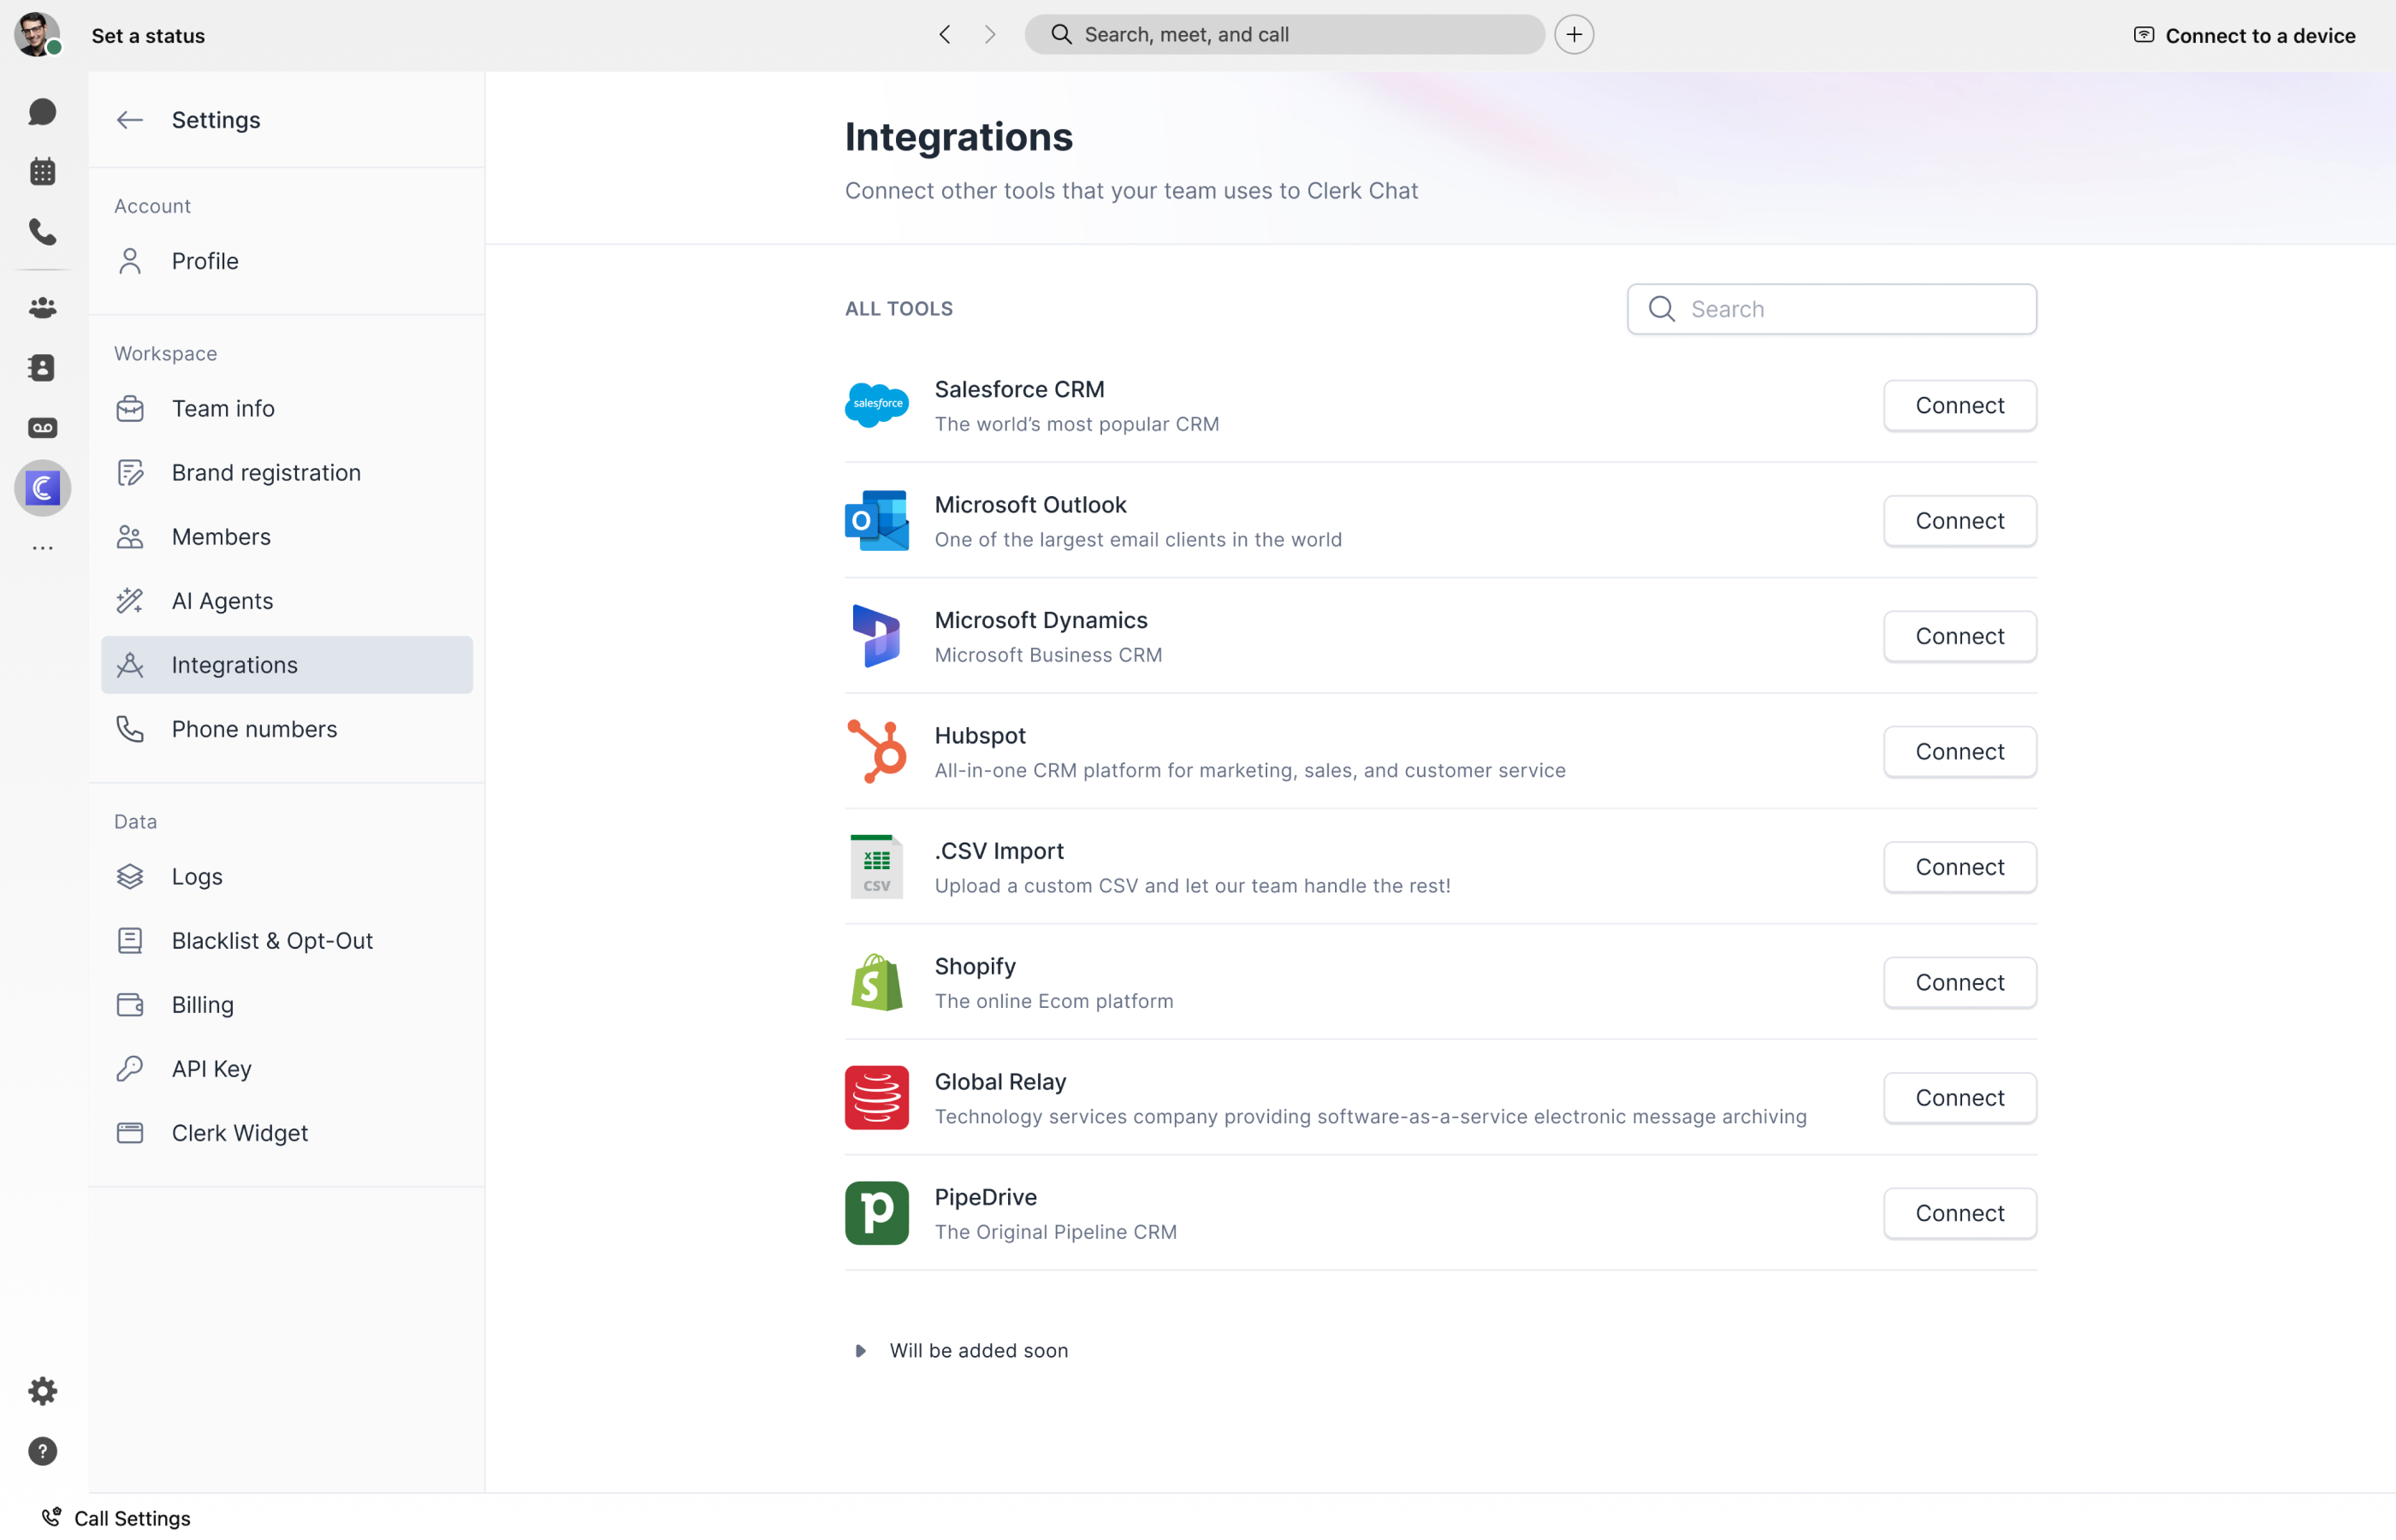Image resolution: width=2396 pixels, height=1540 pixels.
Task: Connect the Hubspot integration
Action: click(1959, 752)
